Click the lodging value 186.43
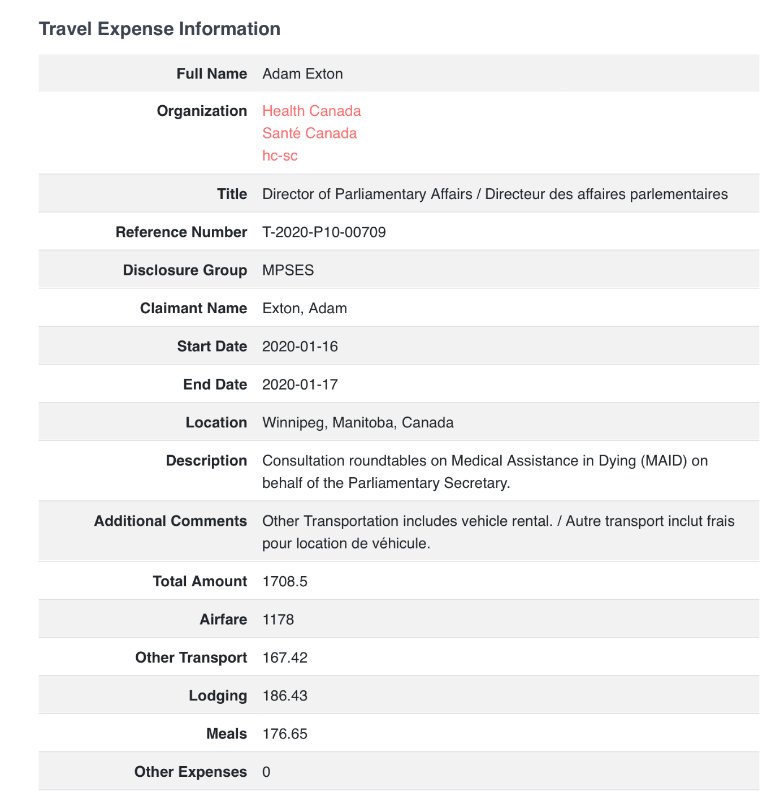Viewport: 780px width, 800px height. pyautogui.click(x=285, y=695)
